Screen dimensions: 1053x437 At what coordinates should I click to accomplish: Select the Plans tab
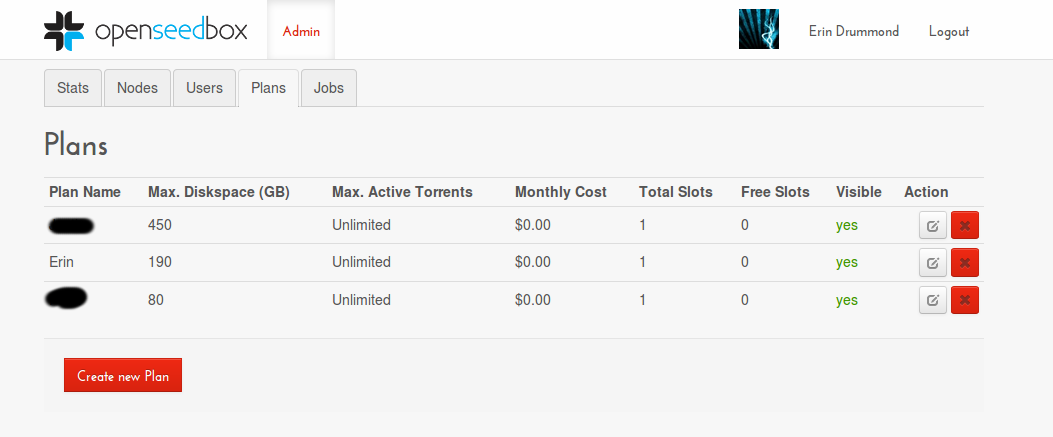[x=268, y=88]
